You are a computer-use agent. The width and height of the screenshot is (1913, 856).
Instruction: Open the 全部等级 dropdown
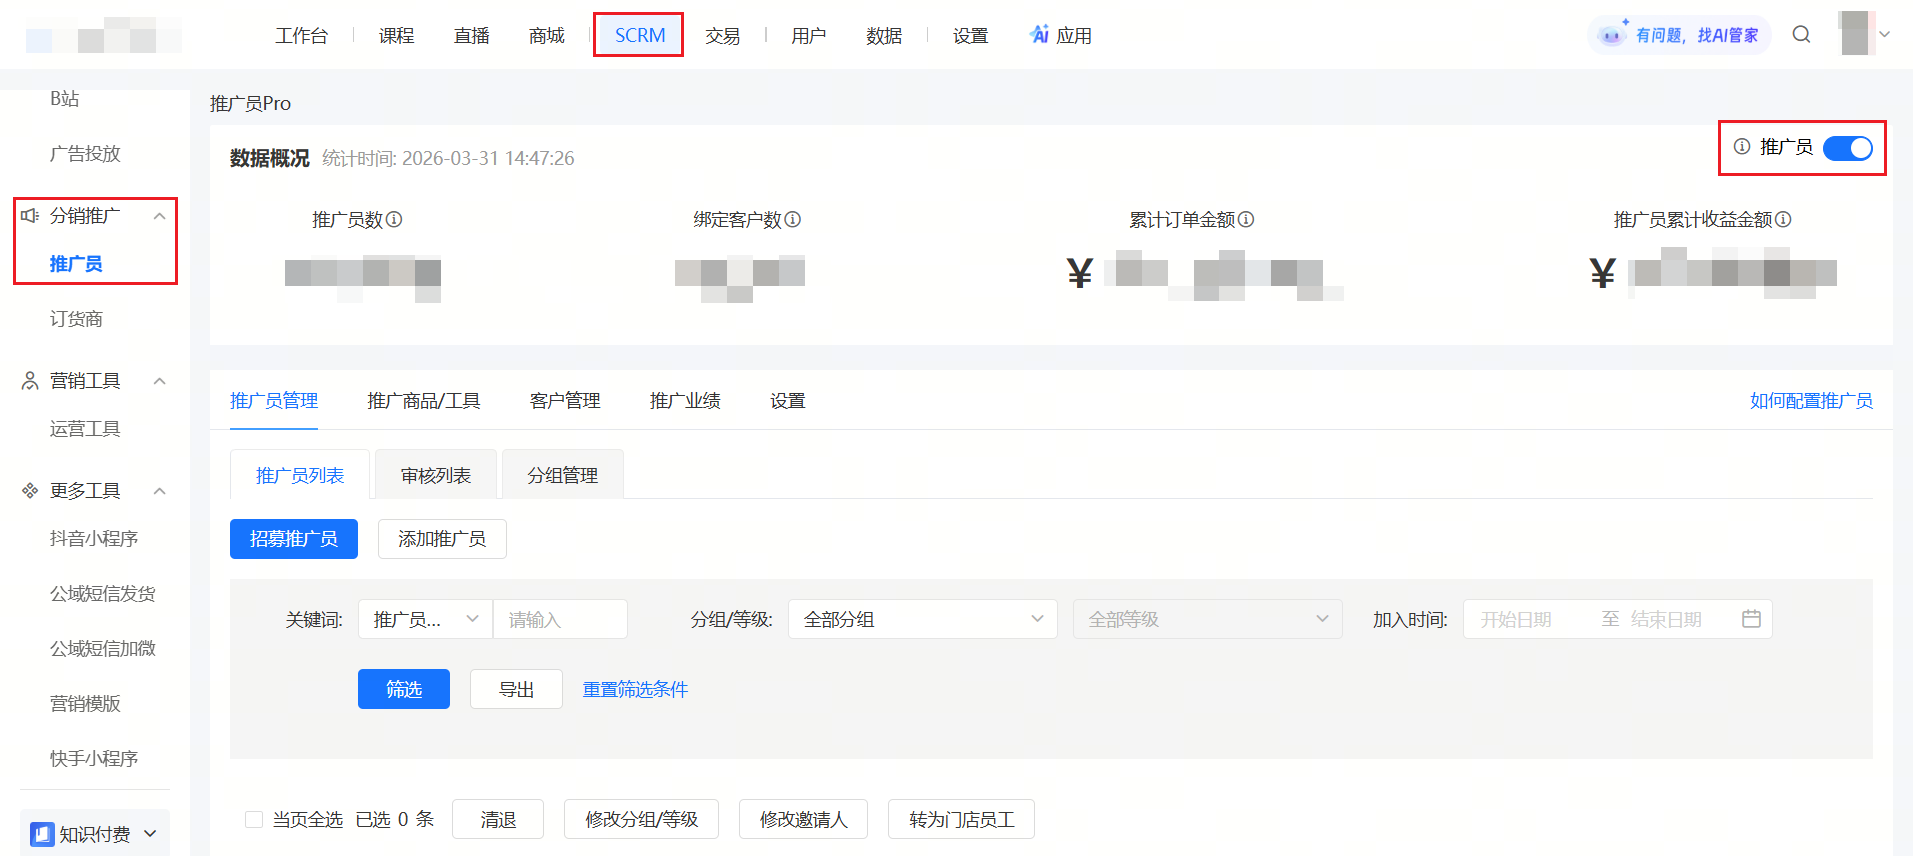(x=1208, y=619)
